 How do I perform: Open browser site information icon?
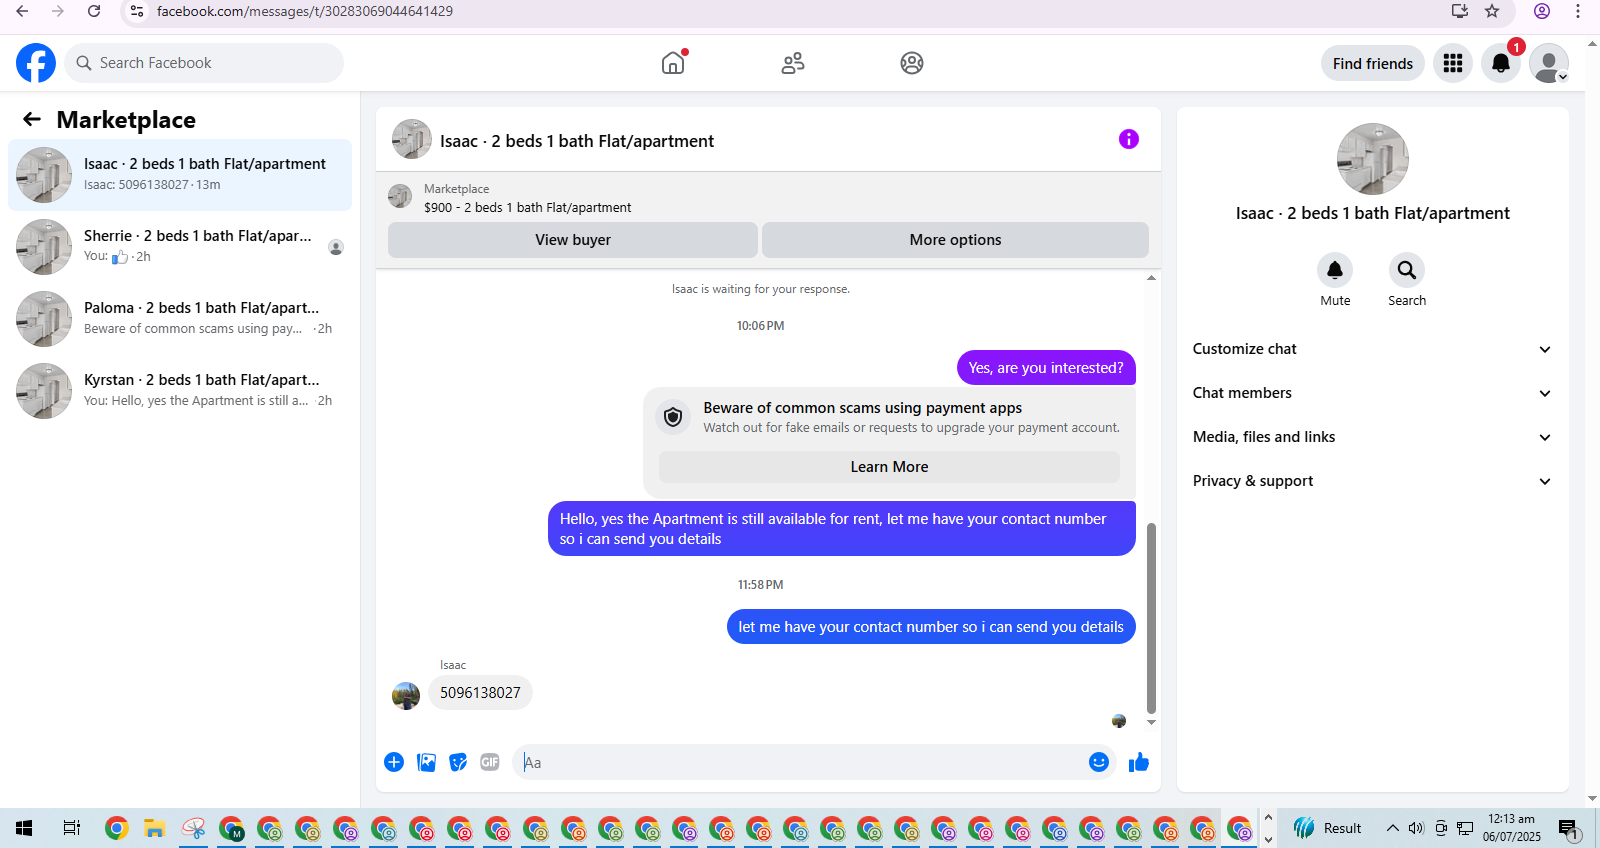tap(137, 11)
